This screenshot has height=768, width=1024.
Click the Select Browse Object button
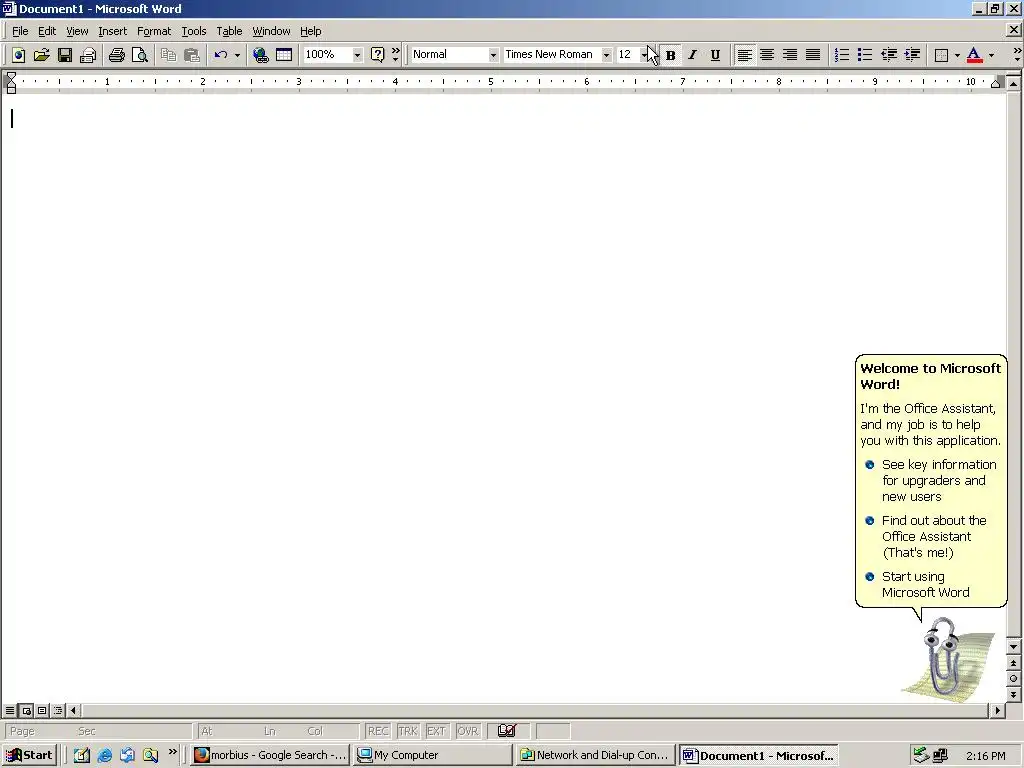pos(1014,679)
